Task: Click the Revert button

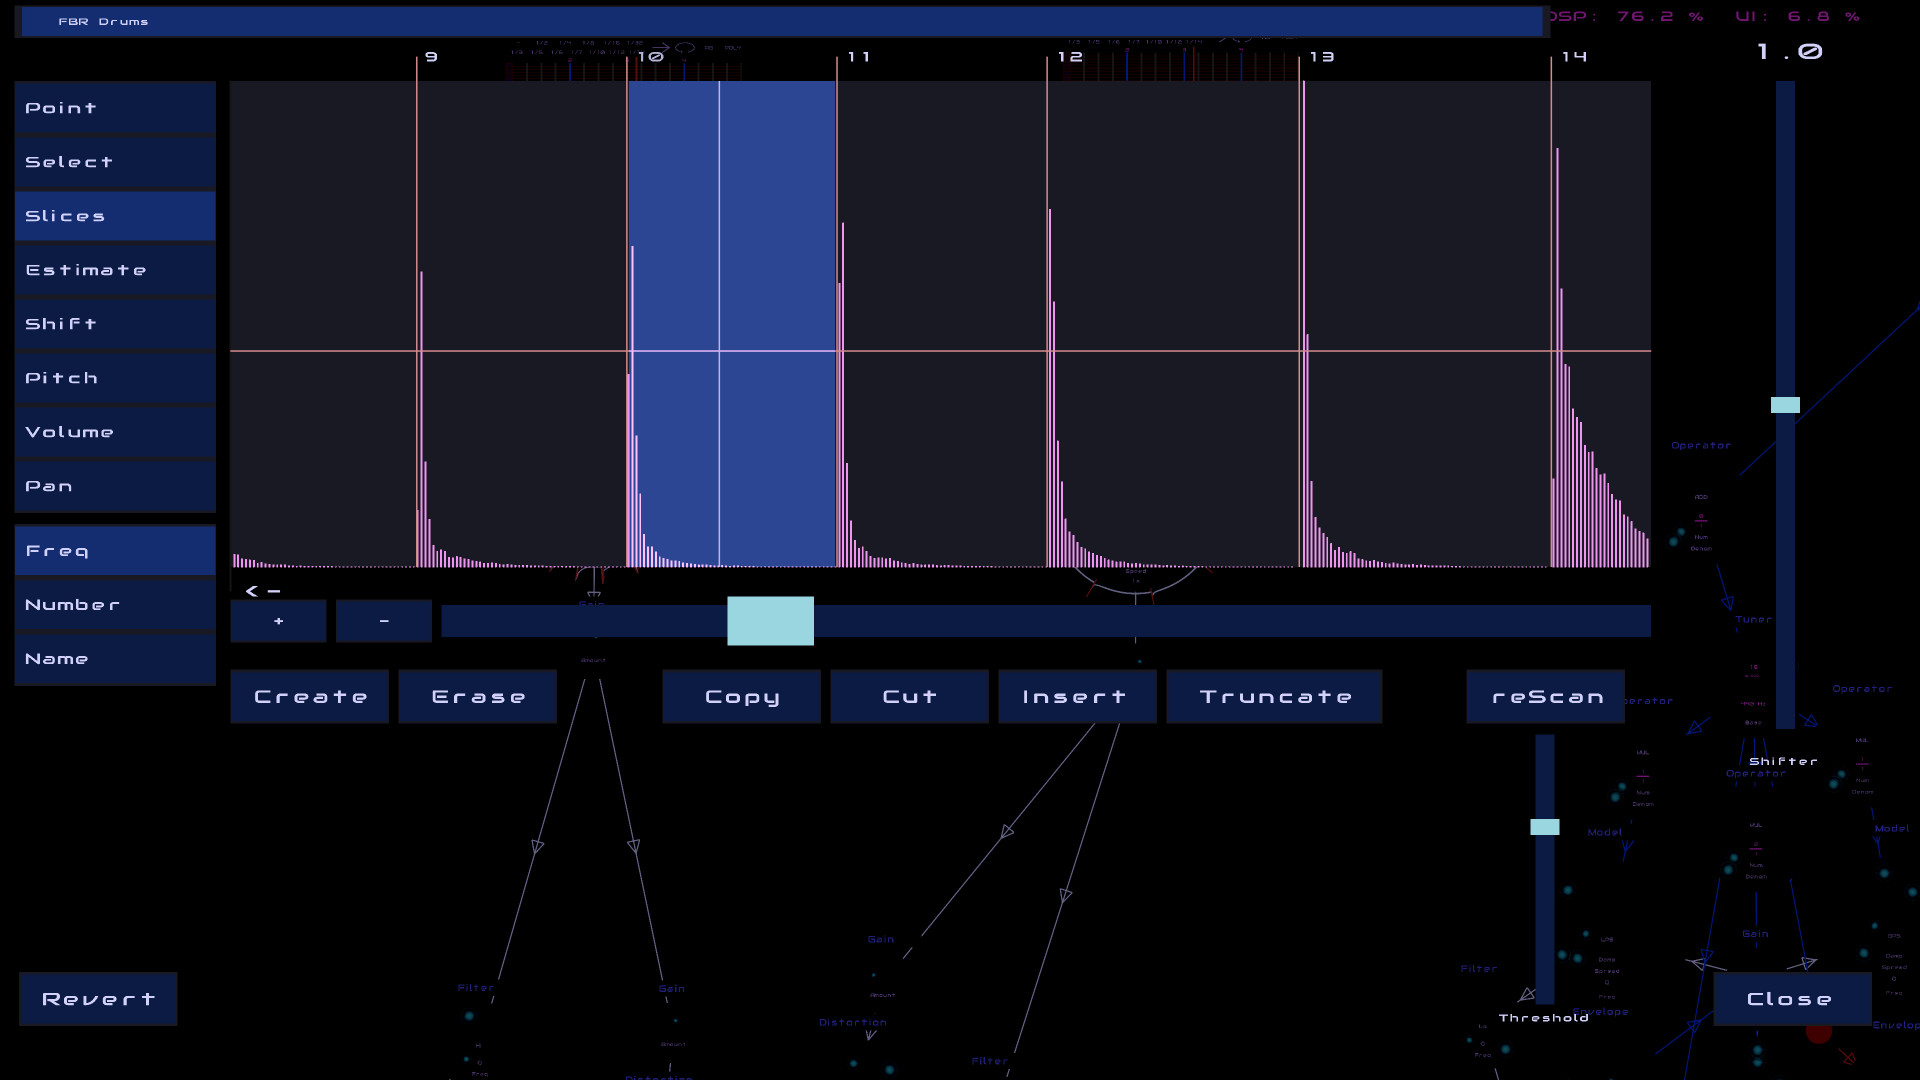Action: pyautogui.click(x=98, y=998)
